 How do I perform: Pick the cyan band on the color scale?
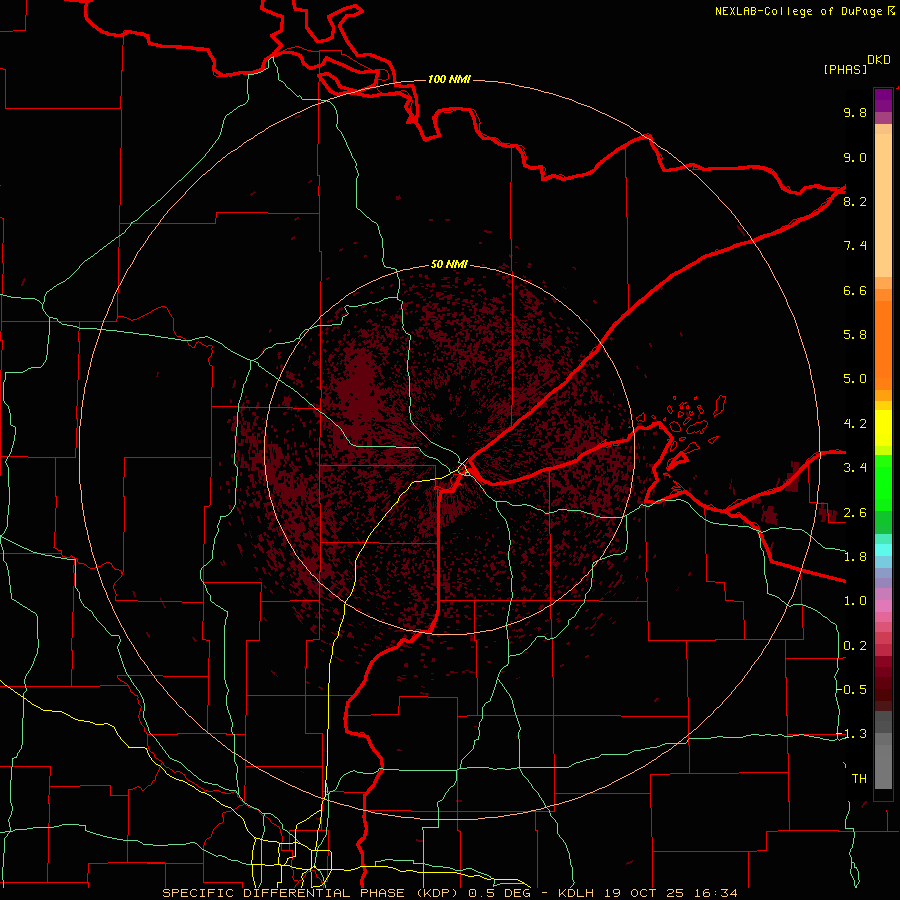click(x=883, y=549)
